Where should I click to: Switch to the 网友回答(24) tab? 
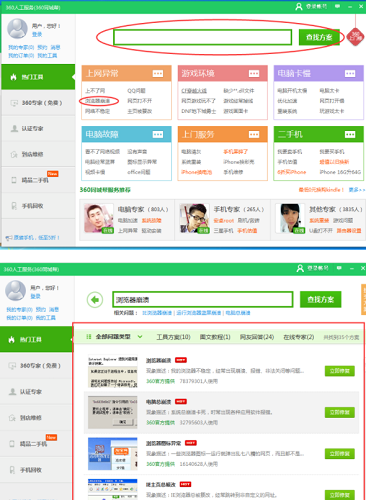257,337
